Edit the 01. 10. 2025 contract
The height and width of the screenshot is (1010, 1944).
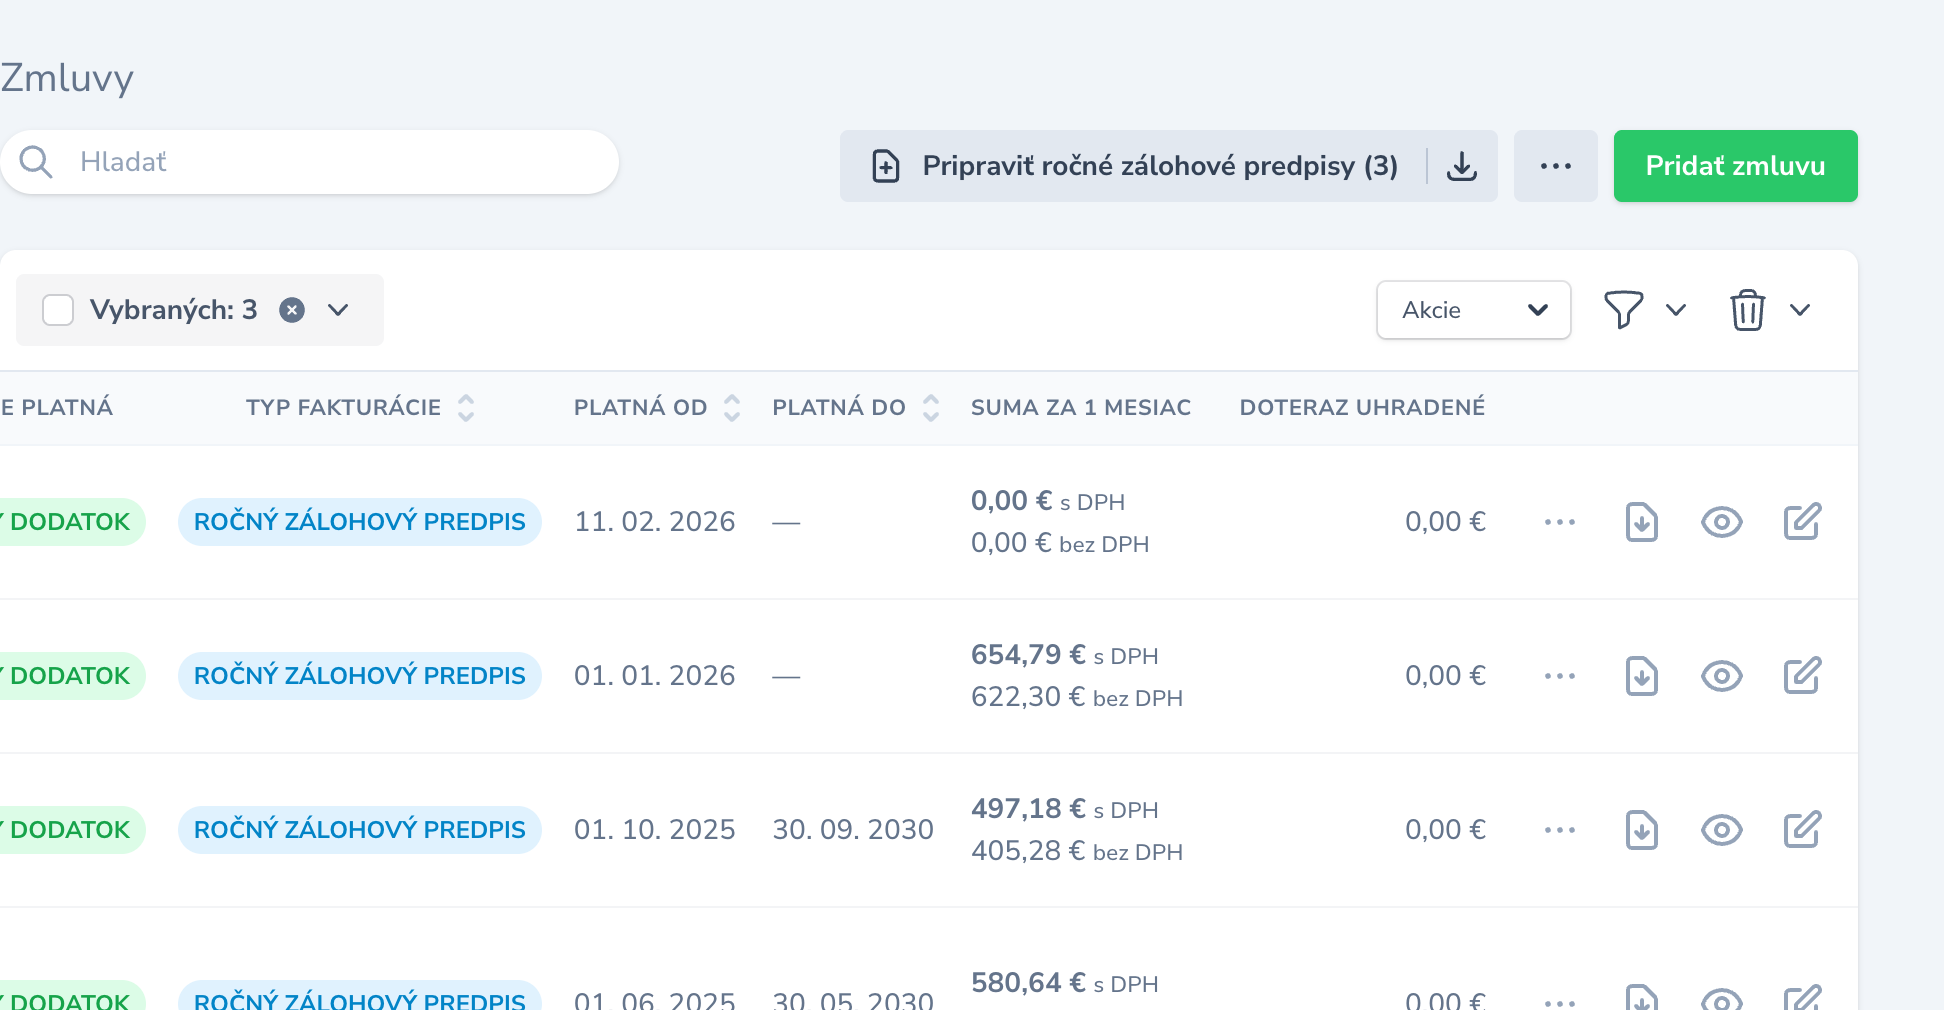click(1803, 830)
